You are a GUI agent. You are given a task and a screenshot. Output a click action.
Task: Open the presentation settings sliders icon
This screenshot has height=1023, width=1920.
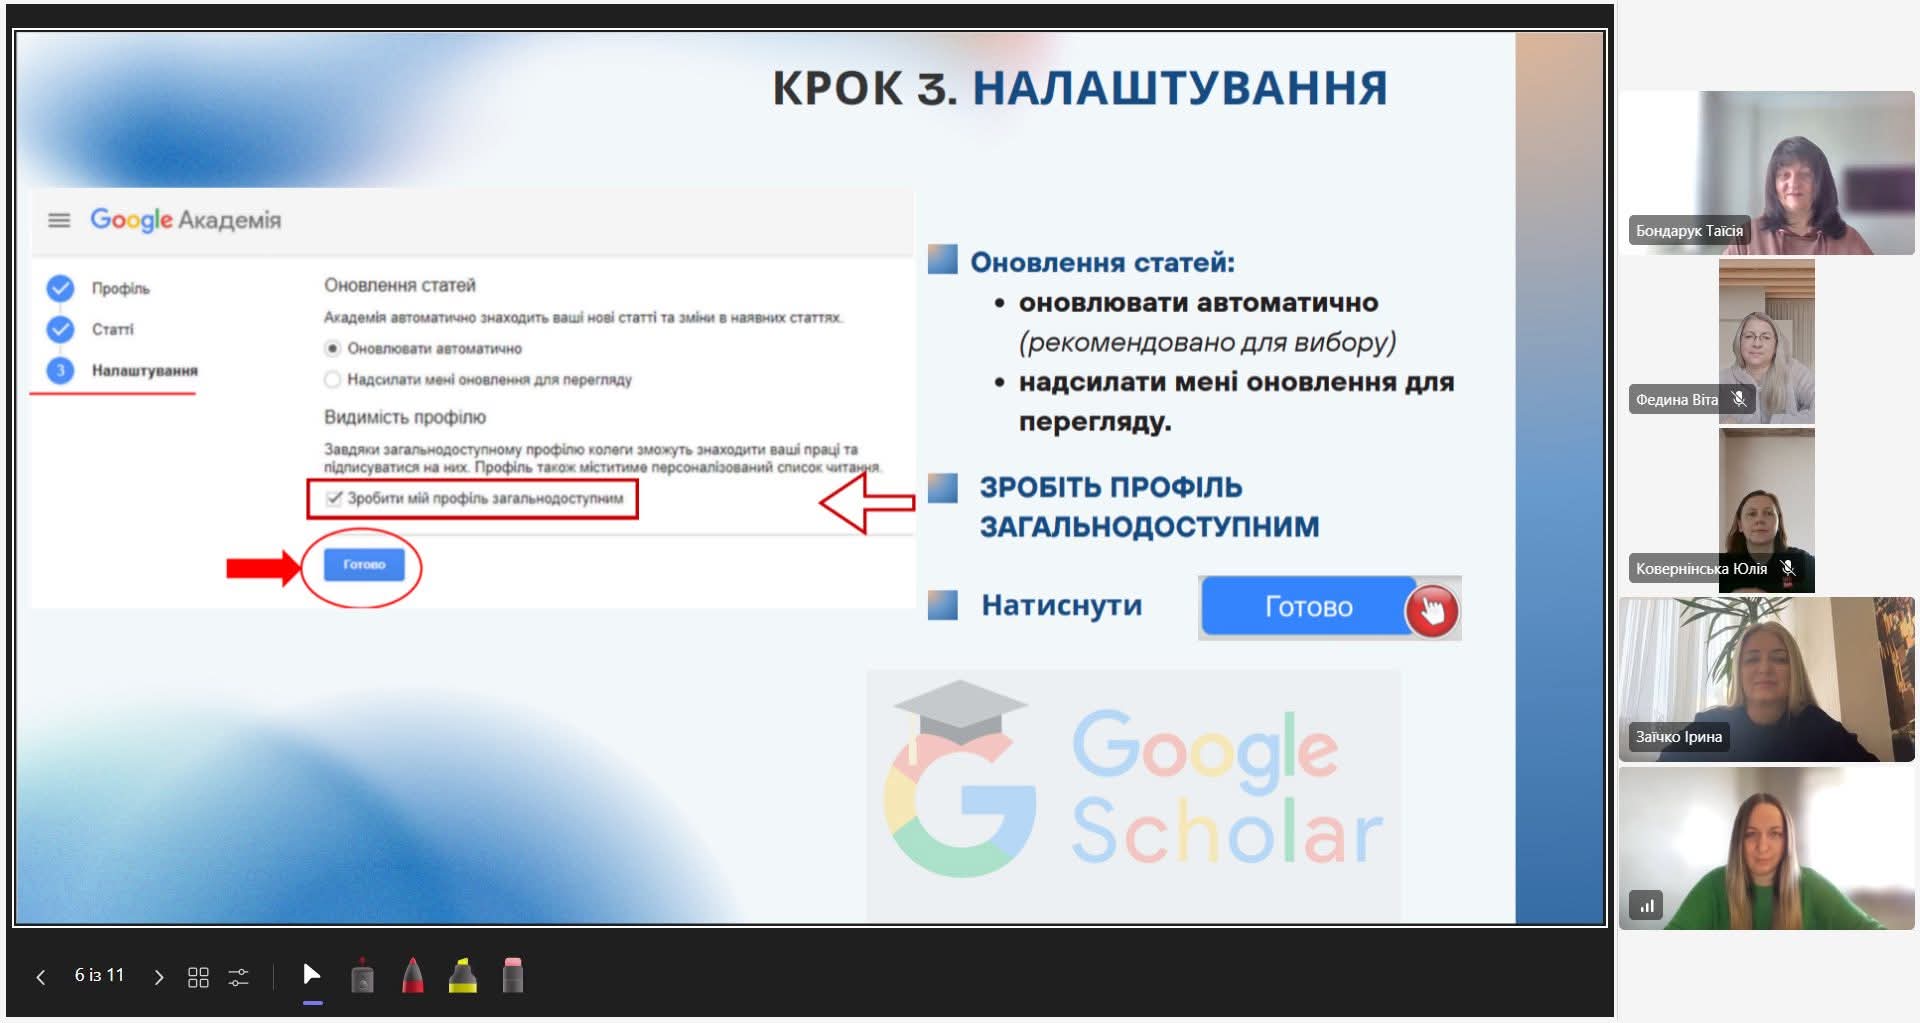tap(238, 977)
